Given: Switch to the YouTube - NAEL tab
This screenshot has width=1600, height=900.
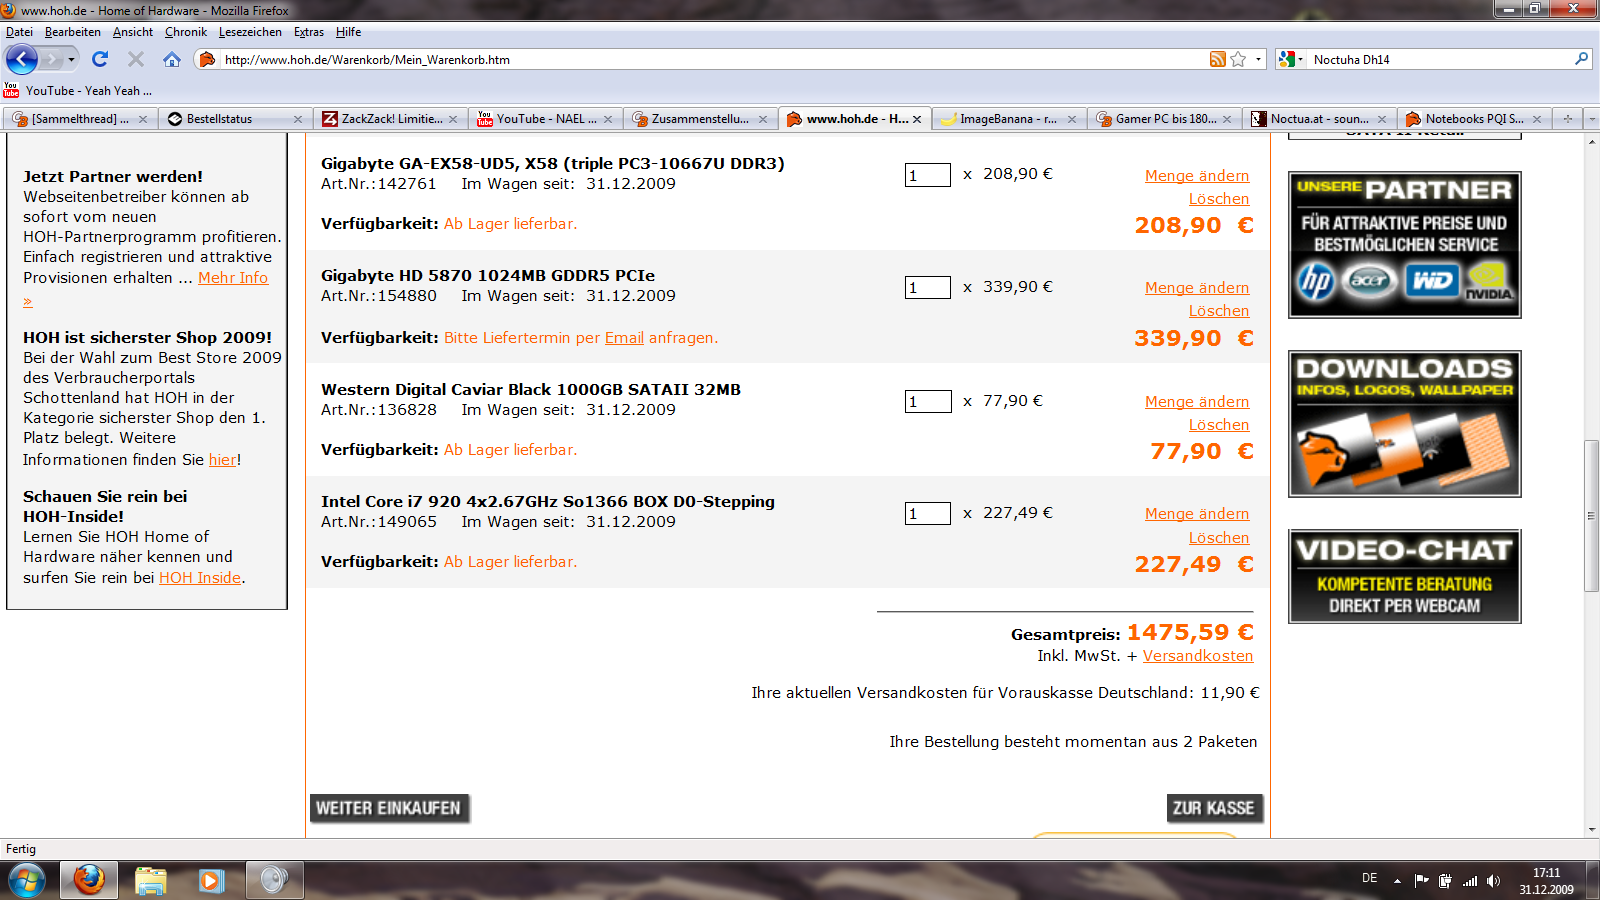Looking at the screenshot, I should [x=545, y=119].
